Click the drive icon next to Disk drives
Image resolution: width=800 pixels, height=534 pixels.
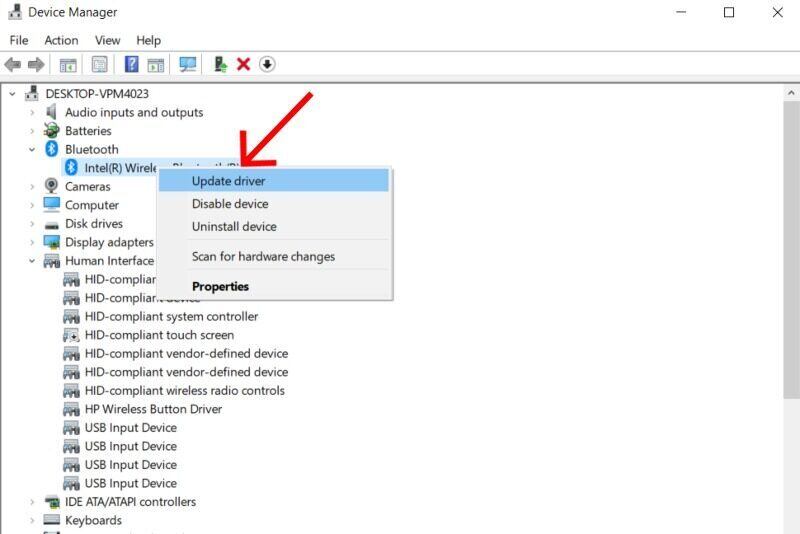pos(52,224)
